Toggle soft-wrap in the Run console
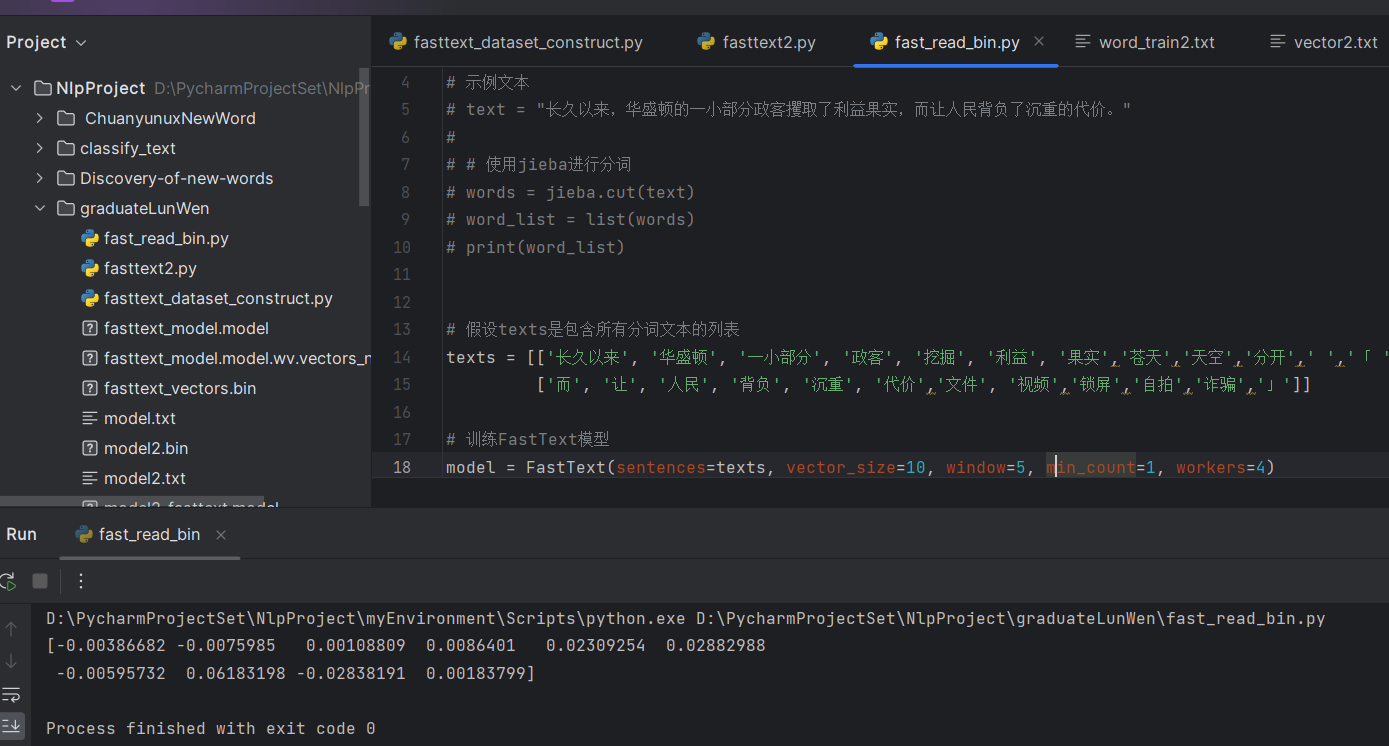The image size is (1389, 746). (x=11, y=693)
